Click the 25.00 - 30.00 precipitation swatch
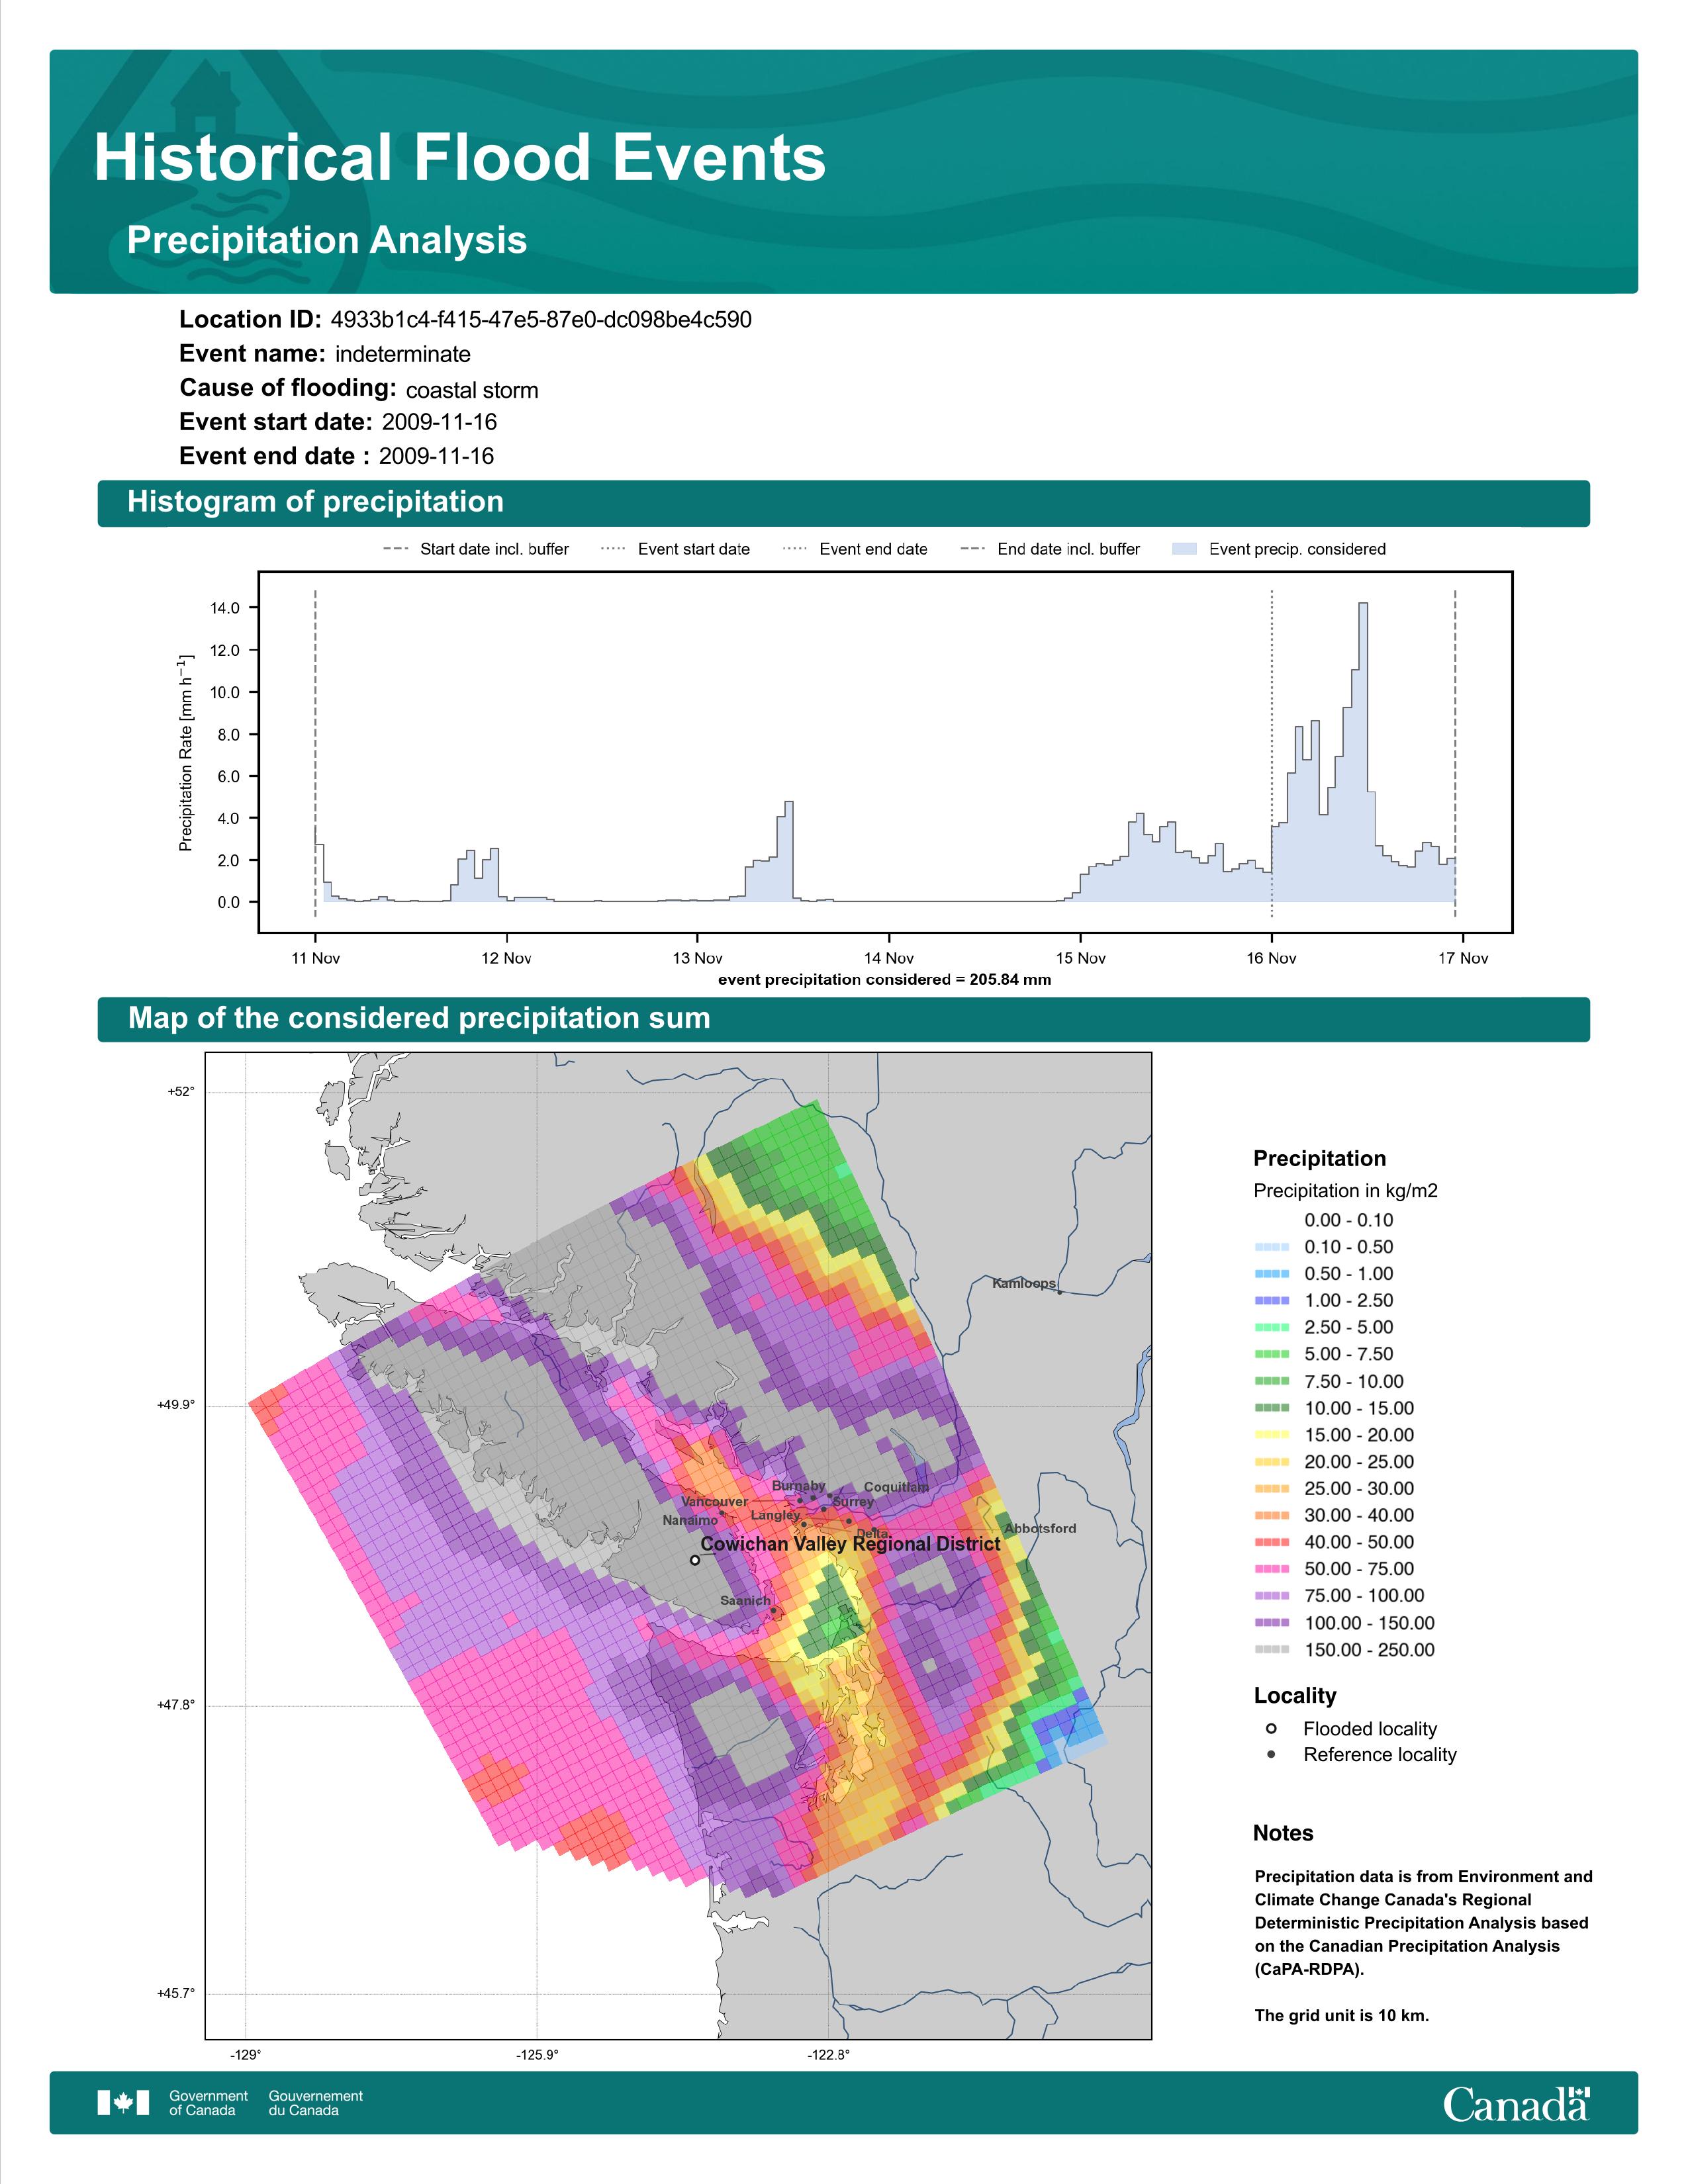This screenshot has width=1688, height=2184. (1271, 1489)
